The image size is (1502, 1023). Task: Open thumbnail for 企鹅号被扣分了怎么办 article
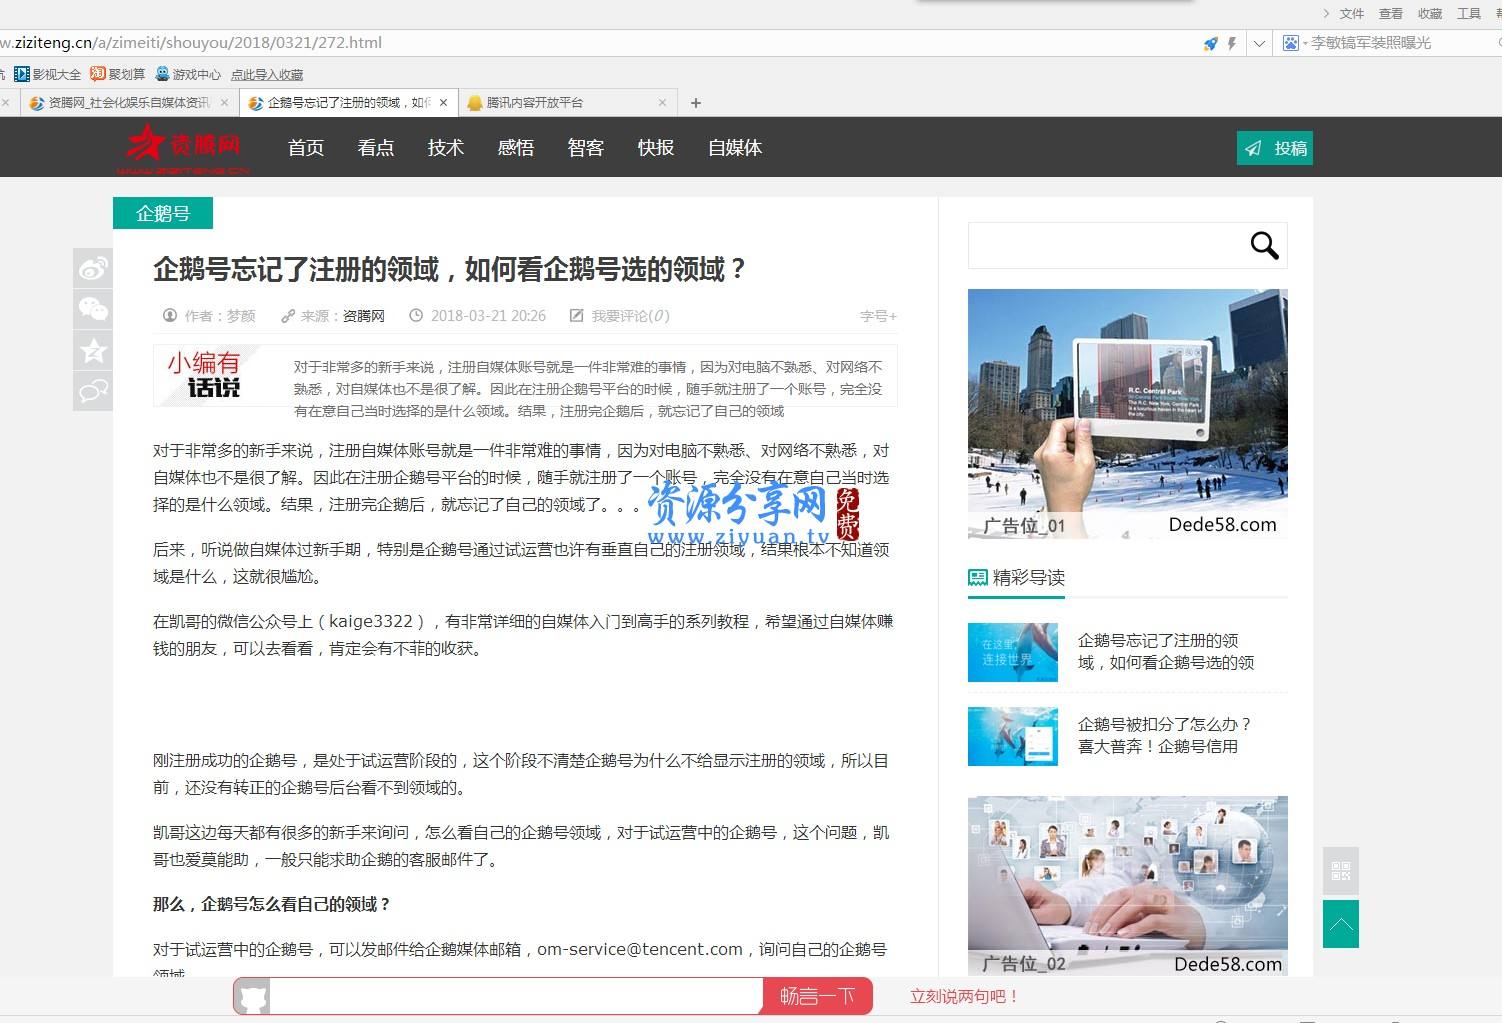click(1013, 736)
